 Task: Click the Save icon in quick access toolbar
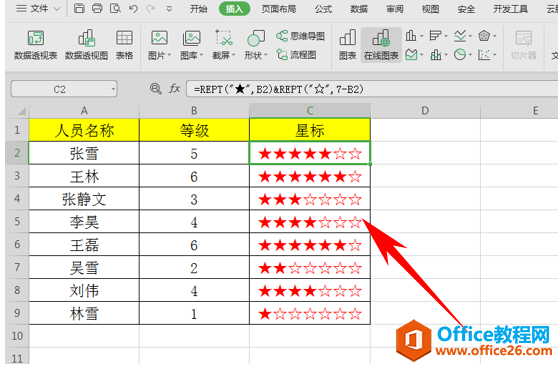click(79, 8)
